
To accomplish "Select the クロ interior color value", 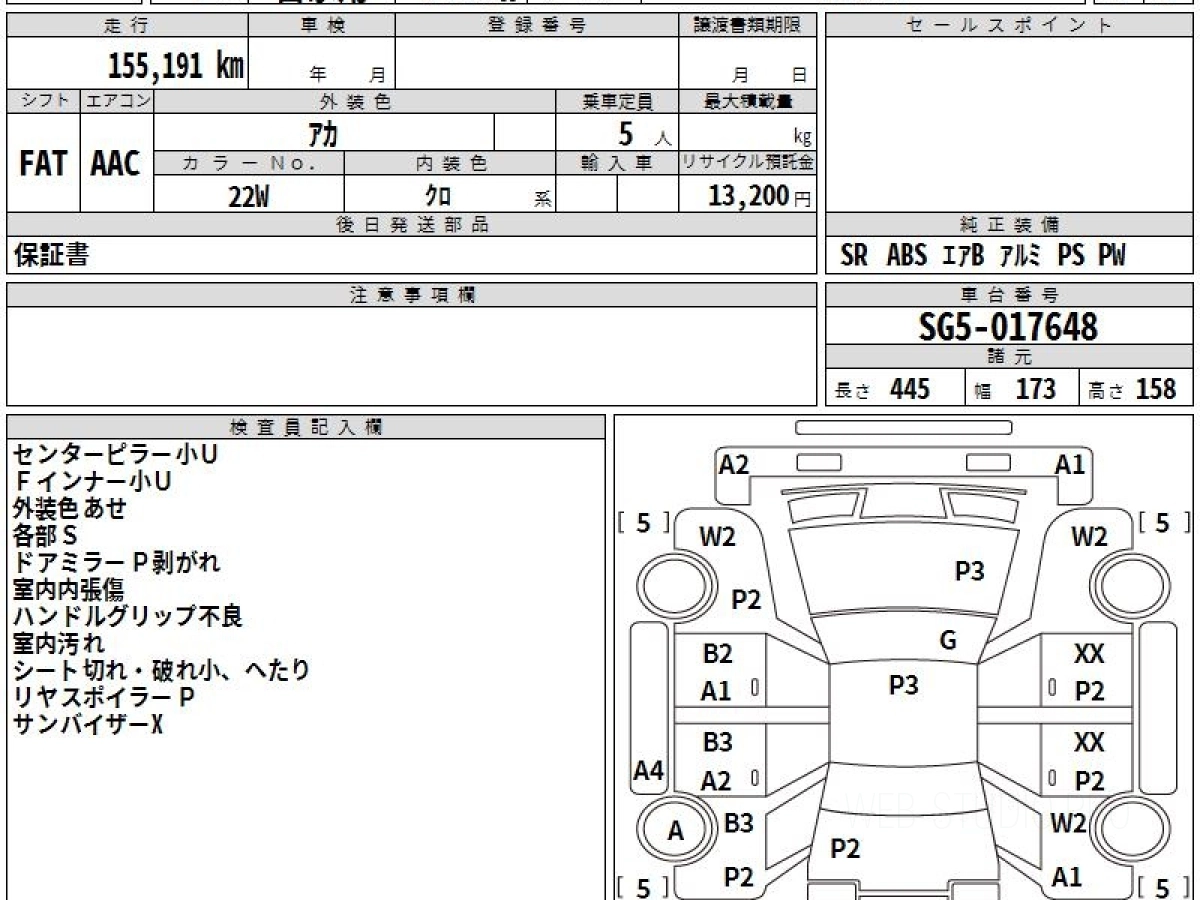I will click(x=438, y=196).
